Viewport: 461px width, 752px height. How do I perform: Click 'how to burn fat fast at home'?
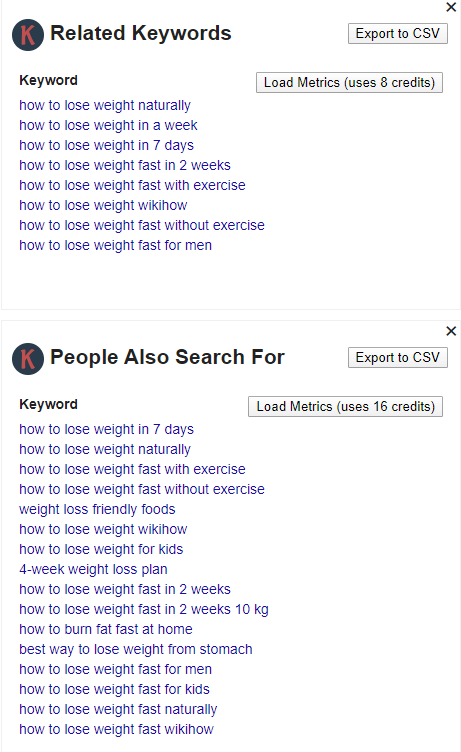tap(106, 629)
